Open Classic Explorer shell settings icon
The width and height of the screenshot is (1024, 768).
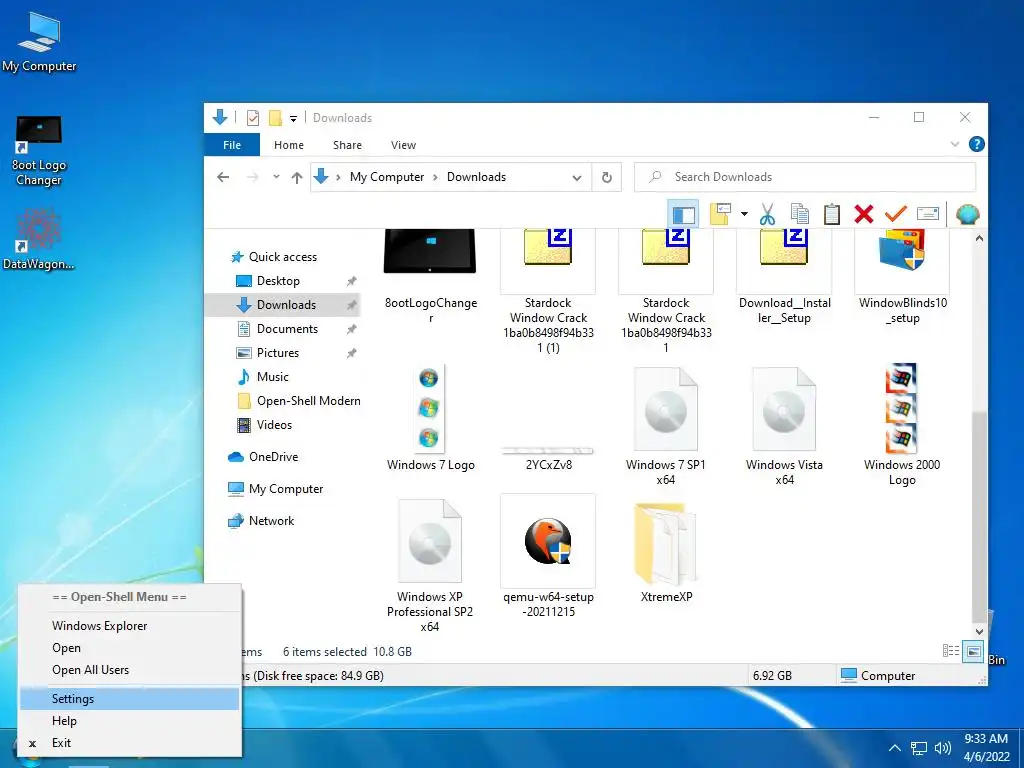(967, 214)
